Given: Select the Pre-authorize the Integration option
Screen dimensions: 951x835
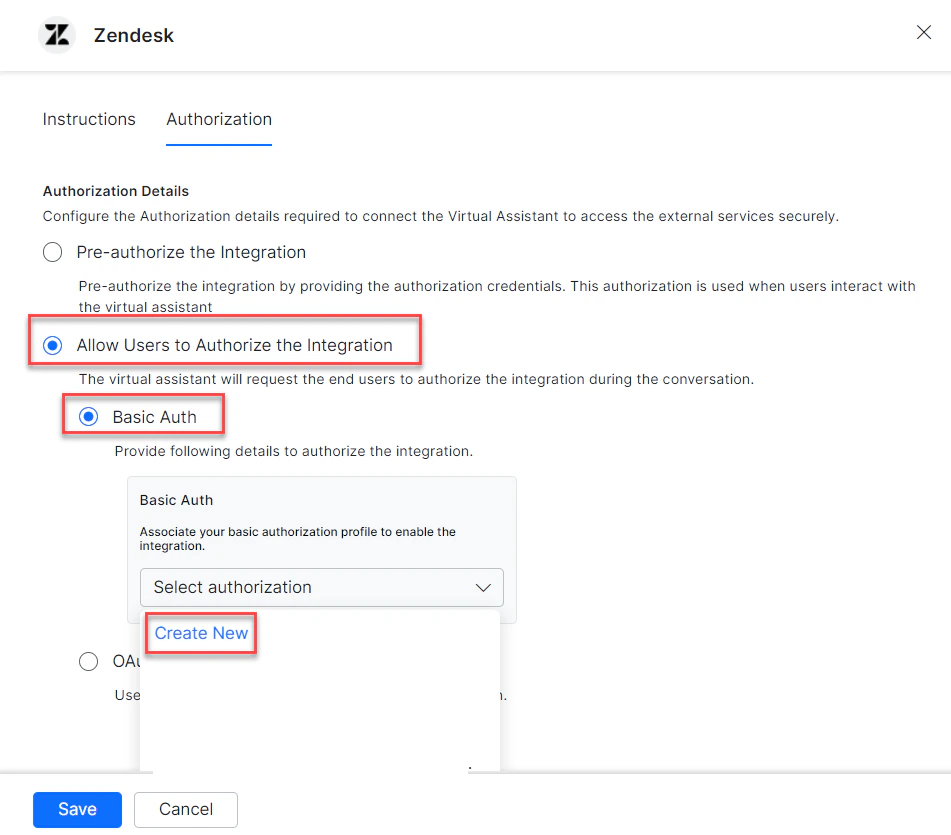Looking at the screenshot, I should 52,252.
